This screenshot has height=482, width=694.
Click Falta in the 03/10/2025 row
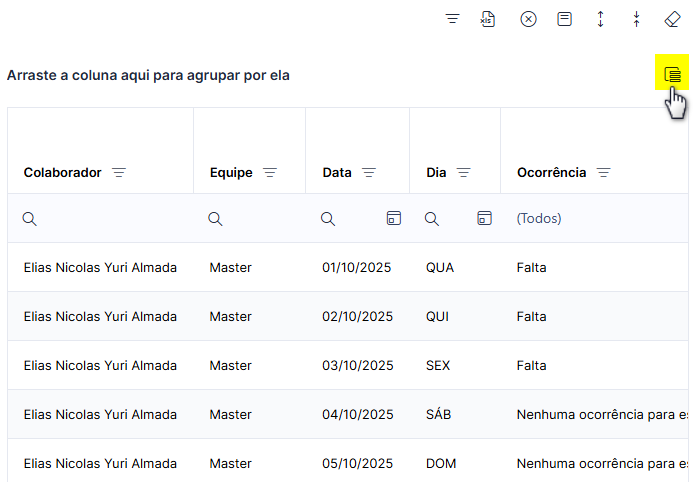(x=532, y=366)
